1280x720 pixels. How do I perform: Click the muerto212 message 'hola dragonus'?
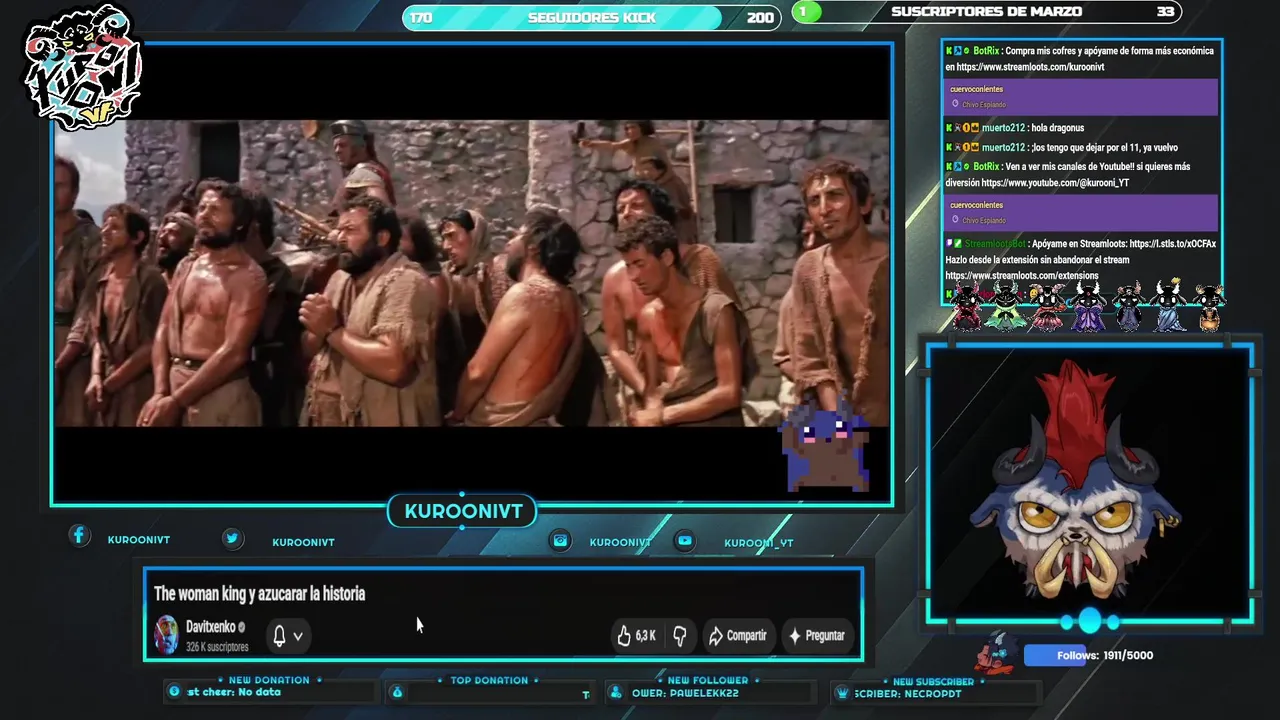[1015, 128]
